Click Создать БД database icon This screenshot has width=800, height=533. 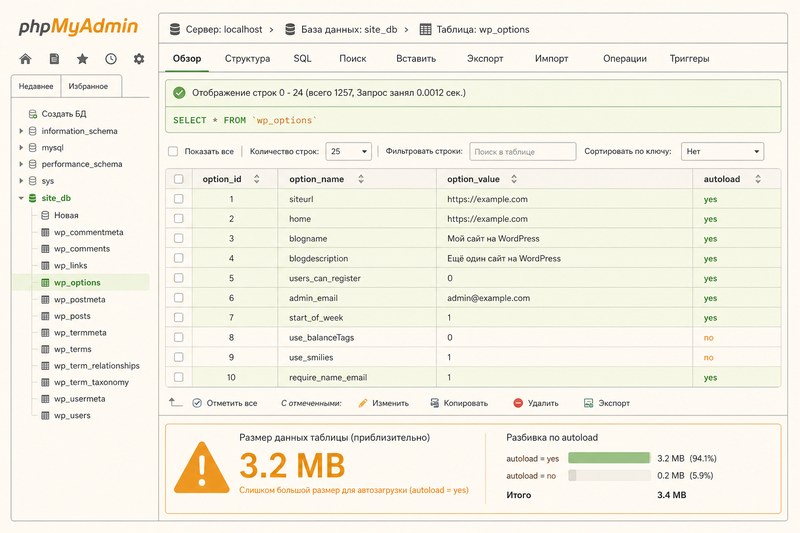tap(33, 114)
